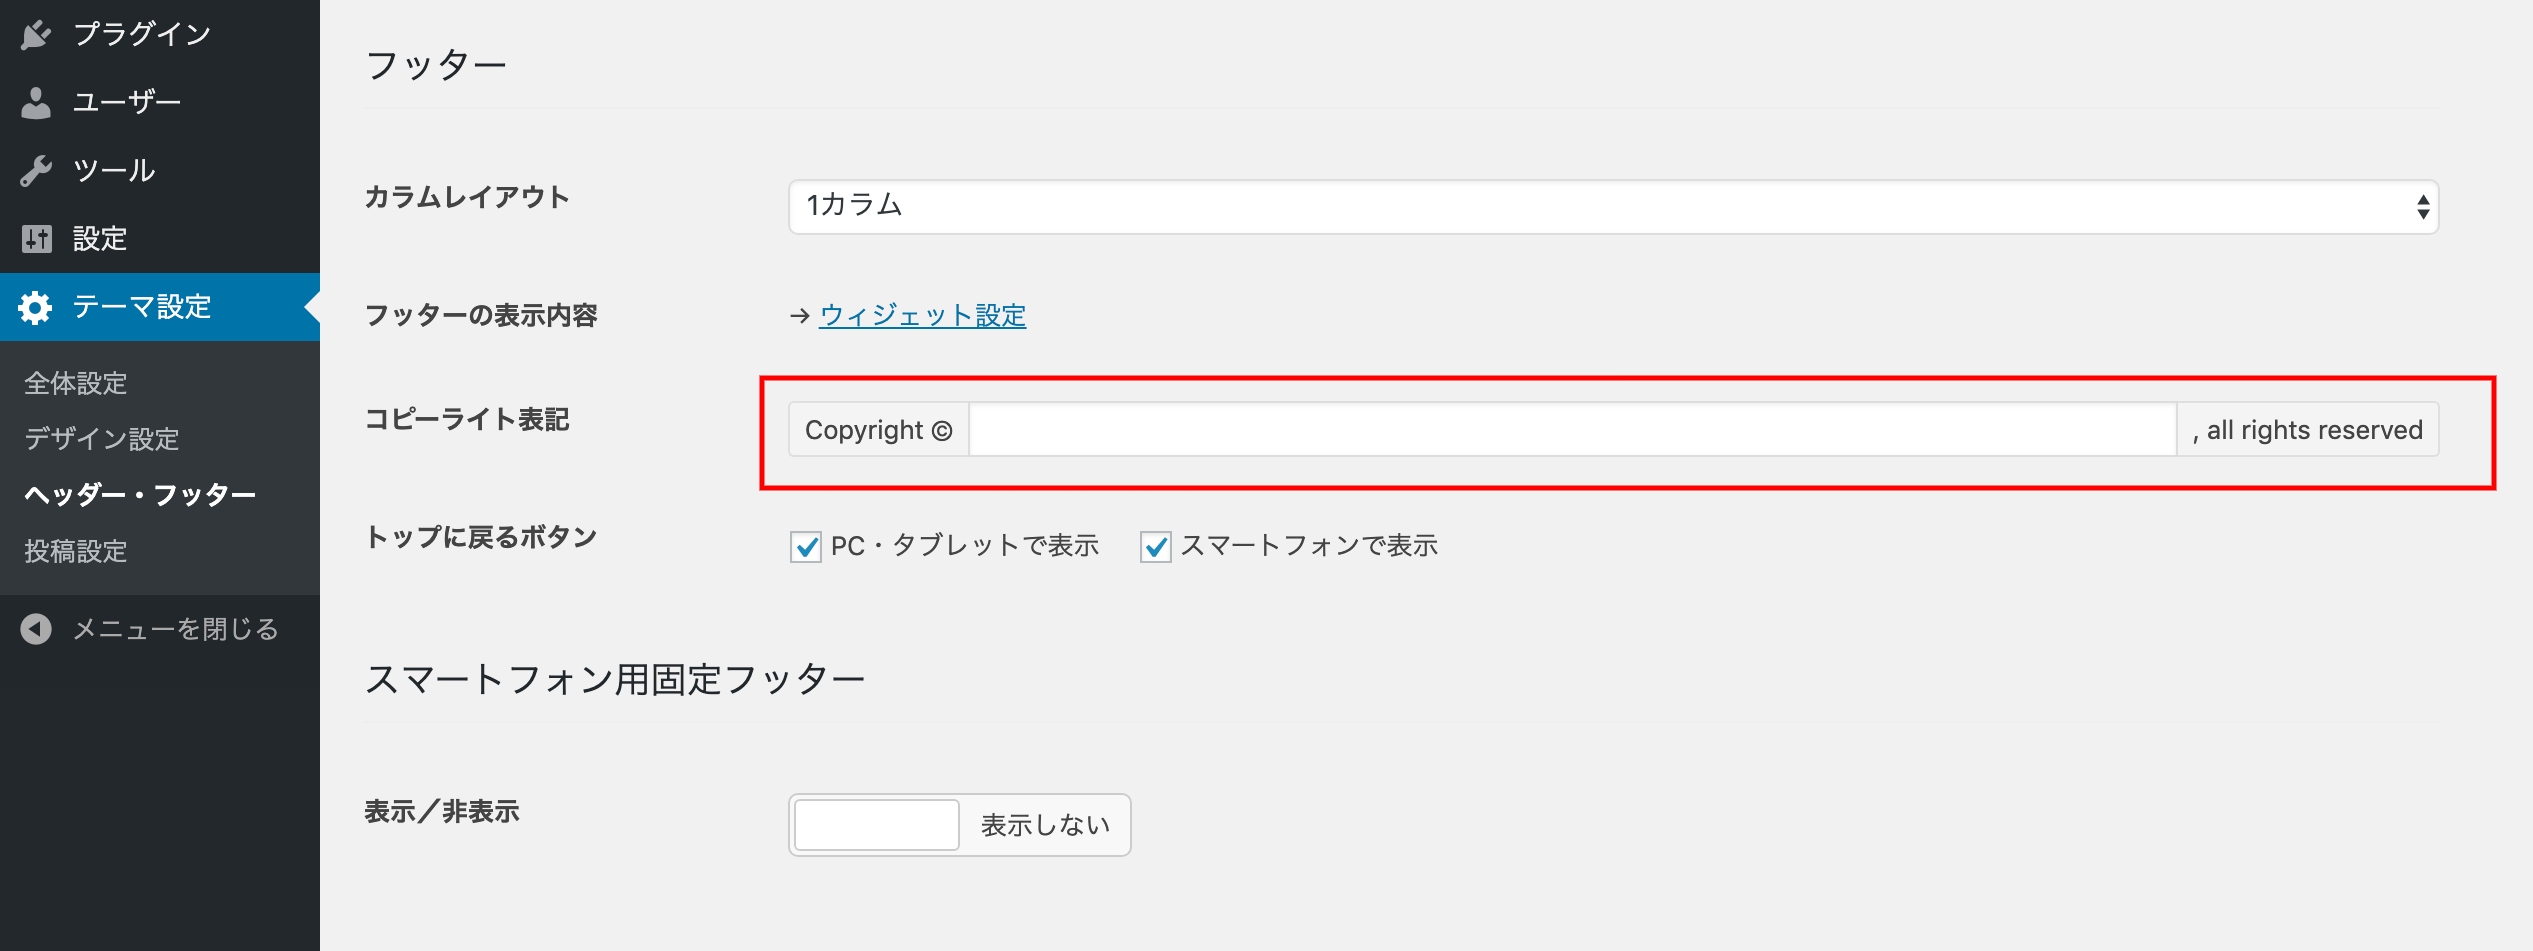Open the デザイン設定 submenu item
The height and width of the screenshot is (951, 2533).
pos(101,439)
